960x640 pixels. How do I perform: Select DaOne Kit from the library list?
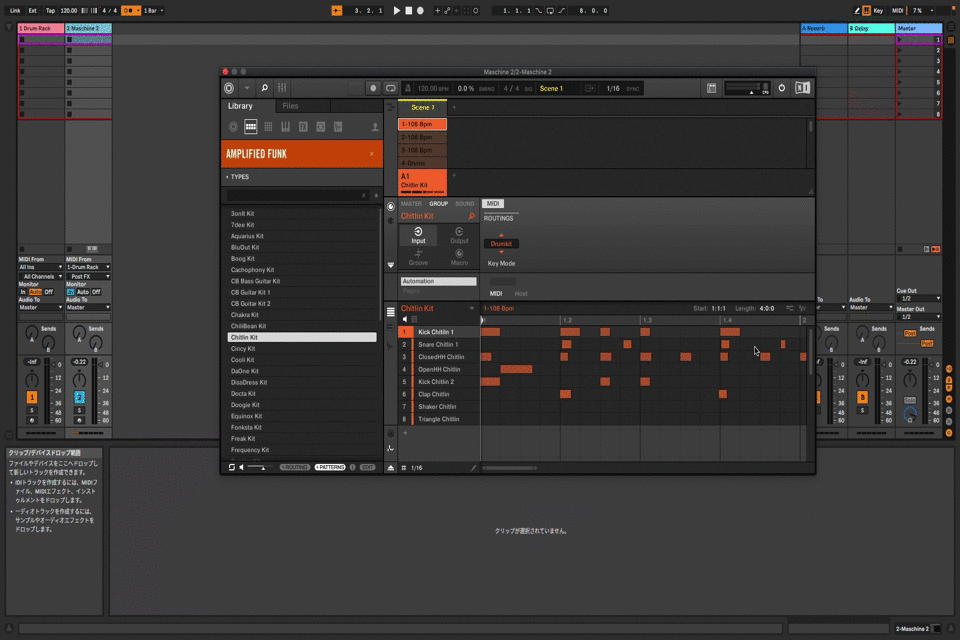click(x=243, y=371)
